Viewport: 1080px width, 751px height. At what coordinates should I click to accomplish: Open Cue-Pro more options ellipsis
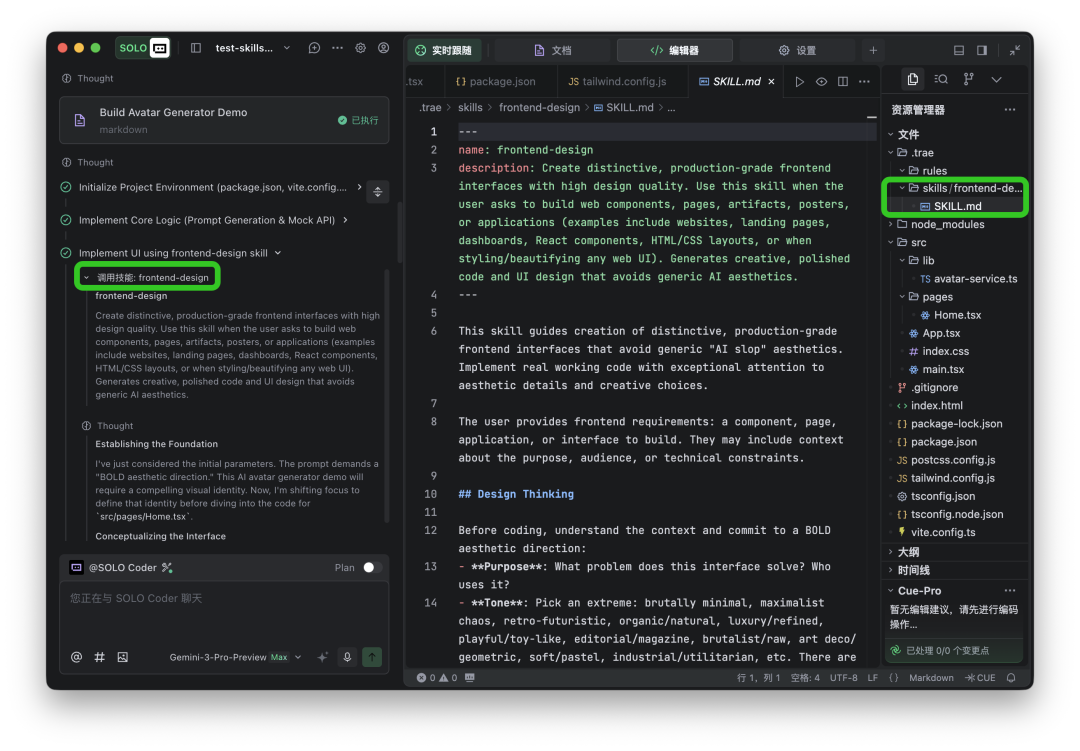[x=1010, y=590]
